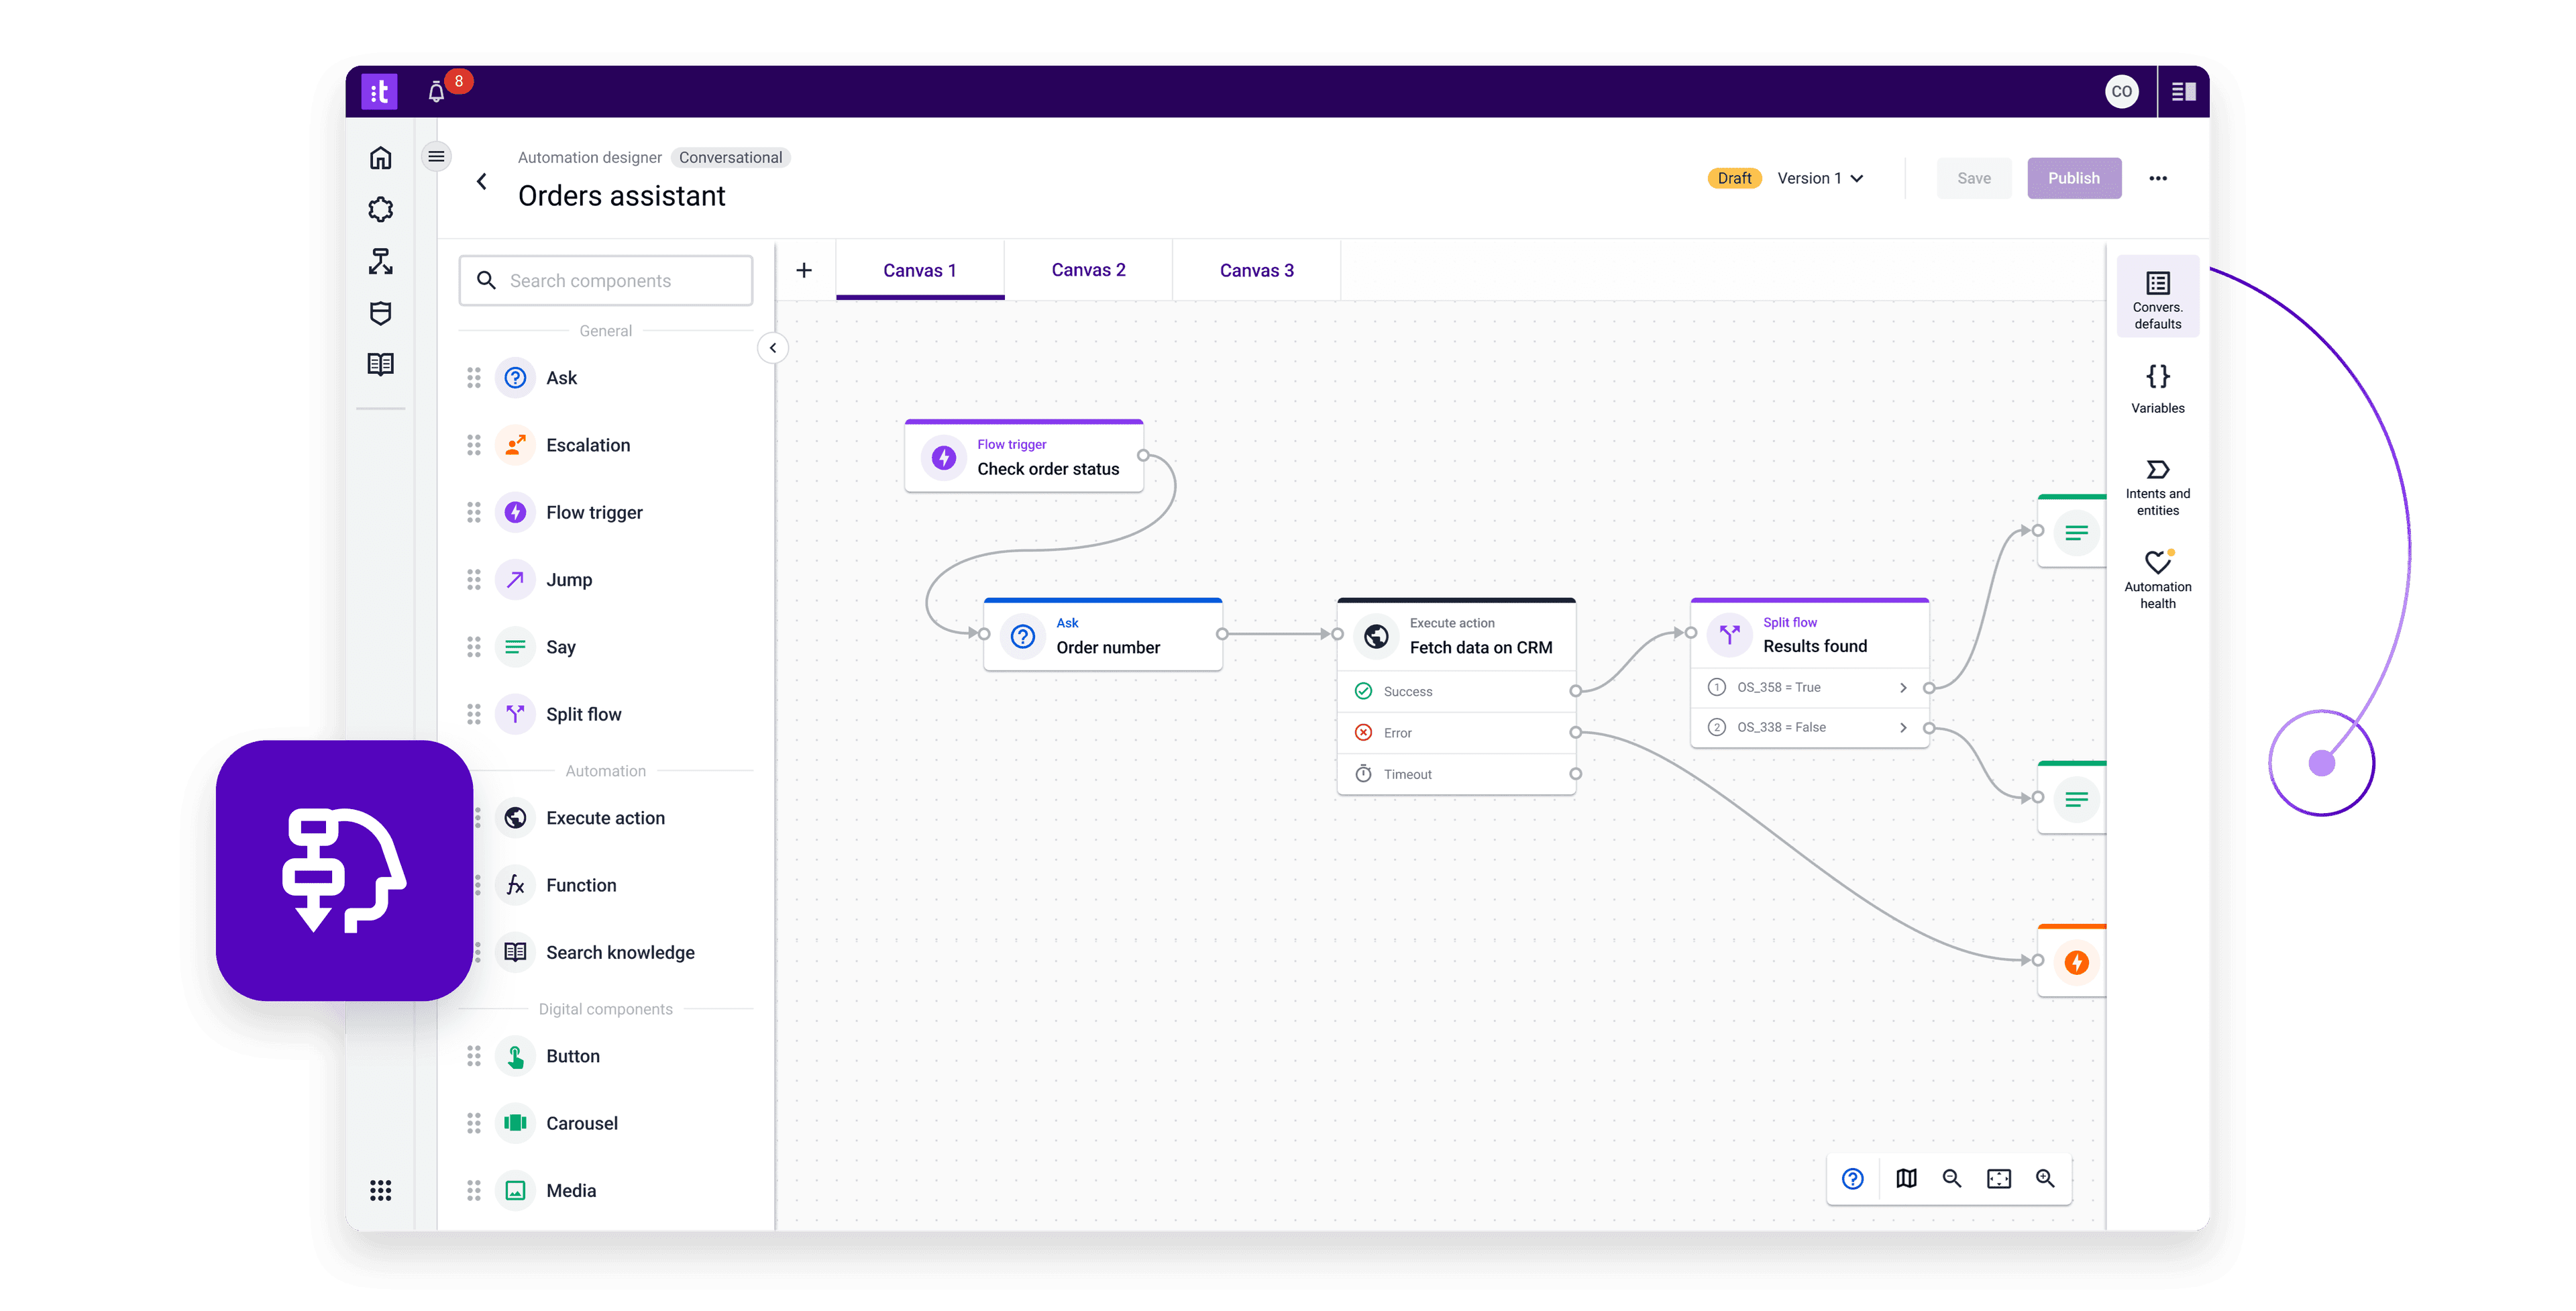Open the CO user avatar menu
Viewport: 2576px width, 1311px height.
point(2121,92)
